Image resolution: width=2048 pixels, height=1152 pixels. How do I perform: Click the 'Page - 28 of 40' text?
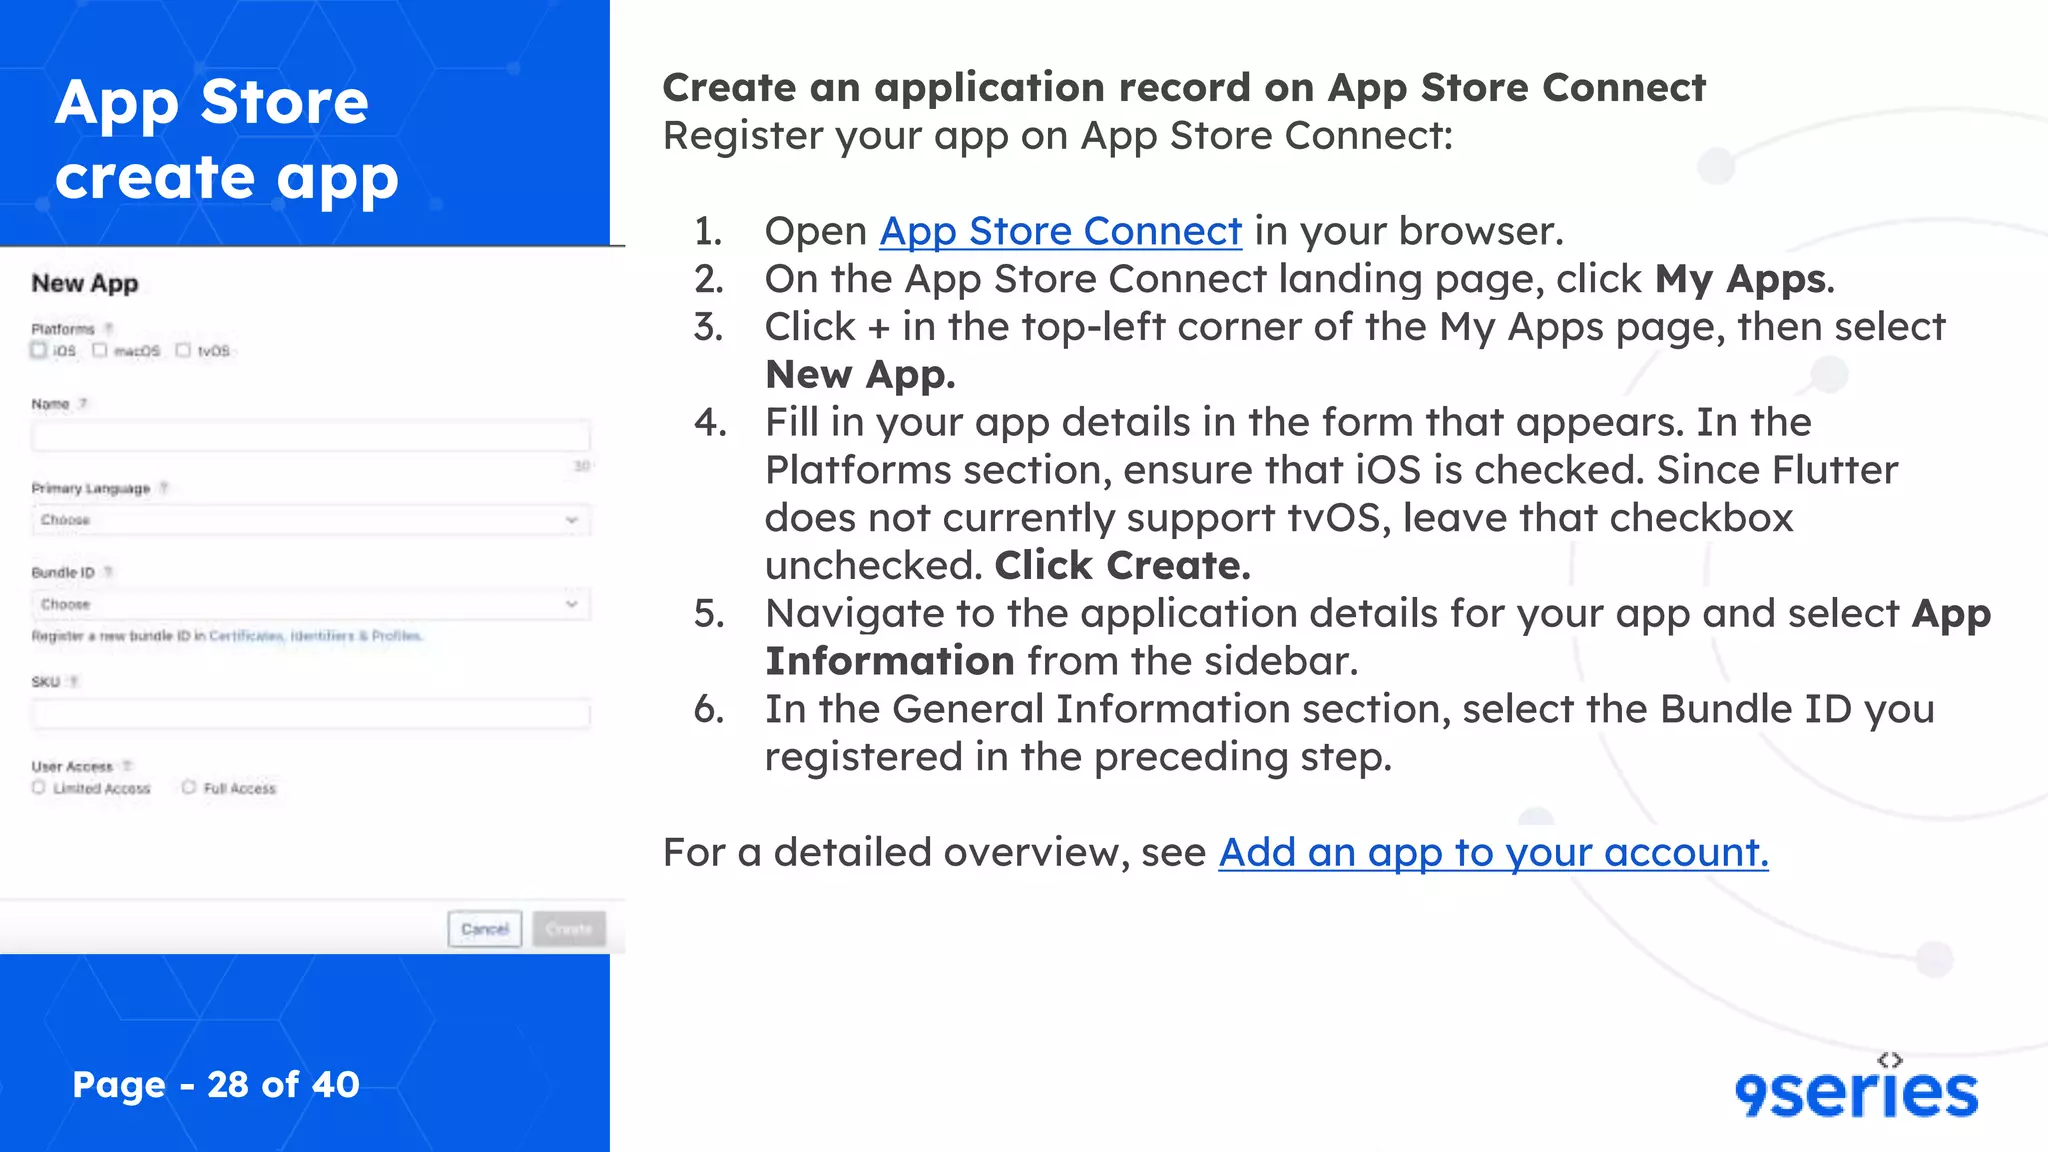point(216,1084)
